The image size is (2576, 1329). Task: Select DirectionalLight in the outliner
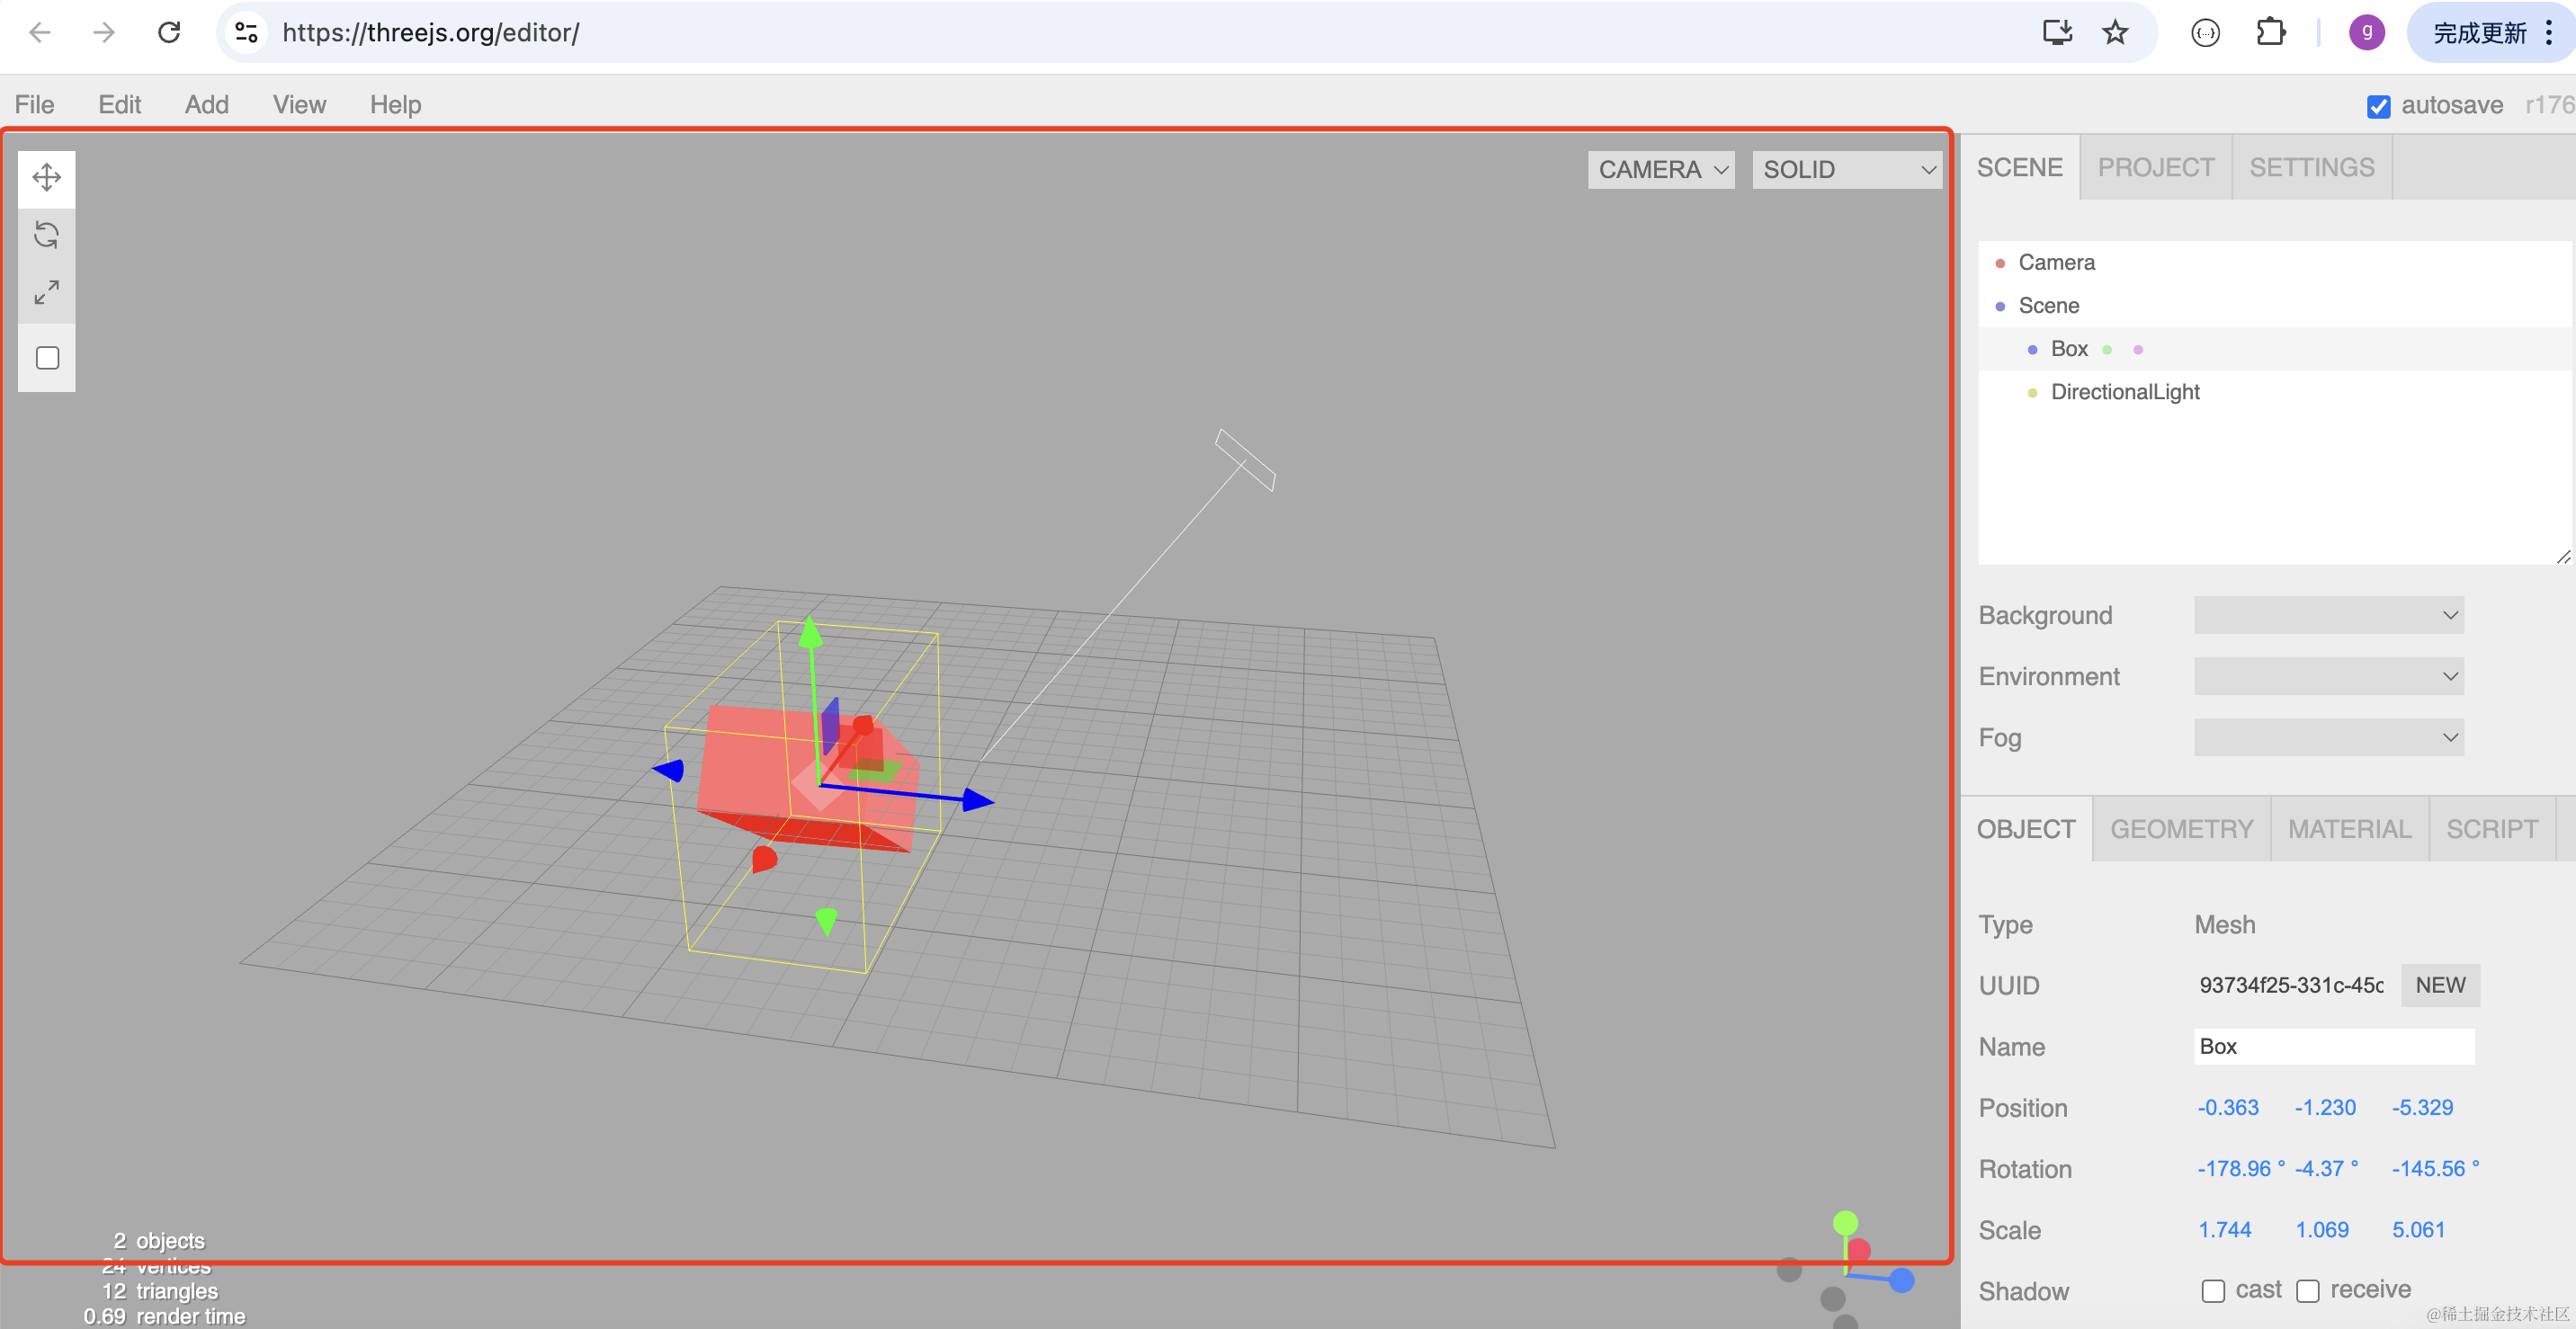pos(2275,392)
